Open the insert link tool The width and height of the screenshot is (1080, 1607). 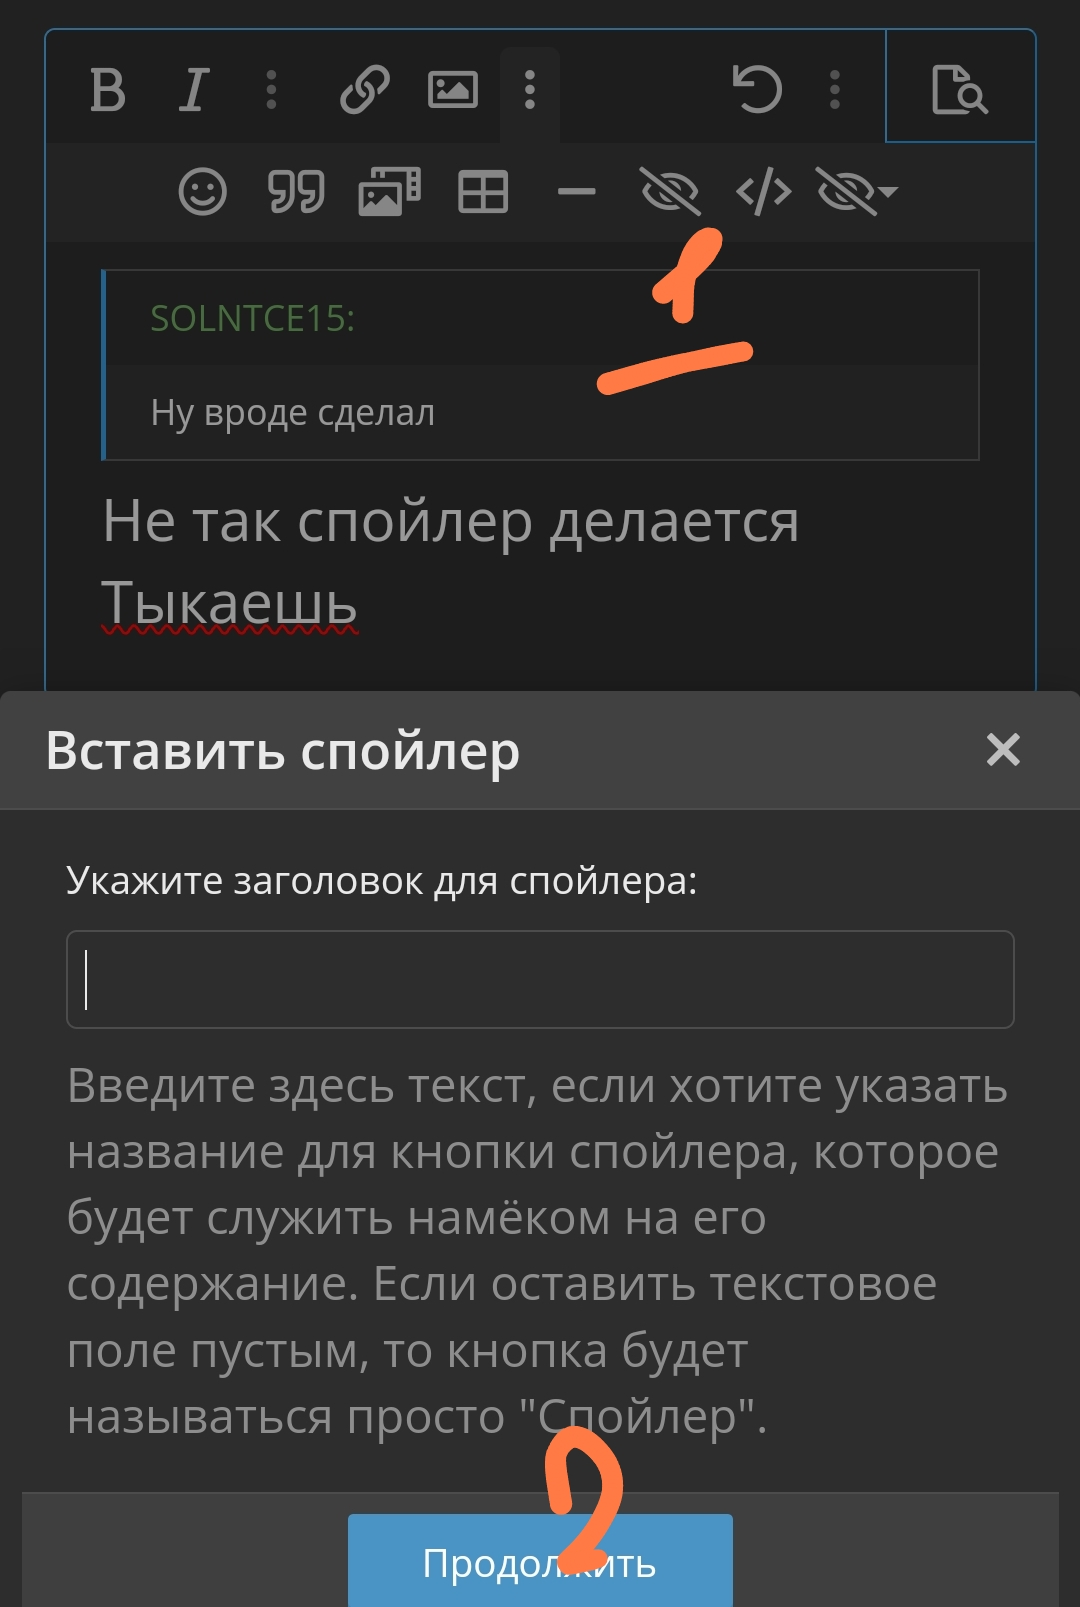coord(364,90)
